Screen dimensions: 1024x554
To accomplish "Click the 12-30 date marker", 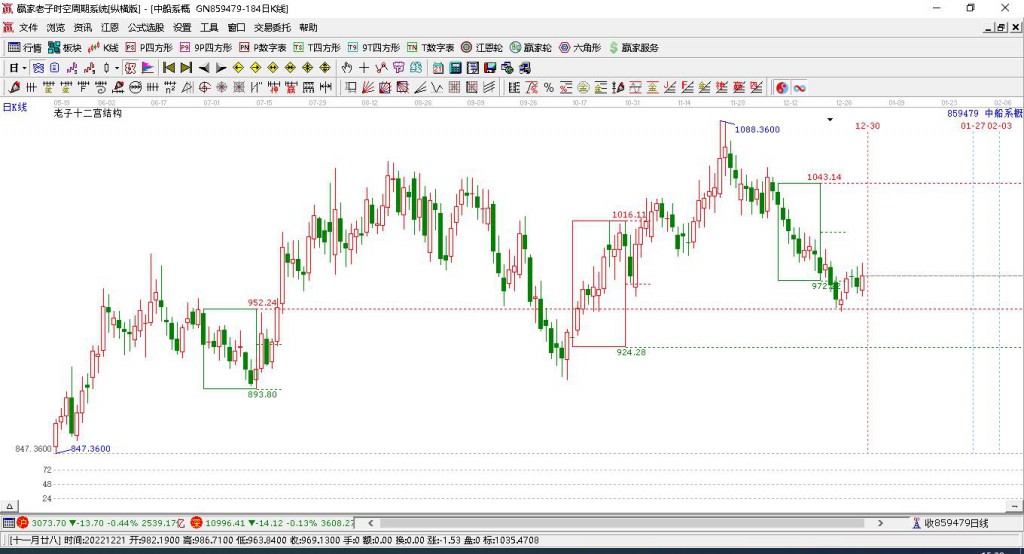I will click(x=867, y=126).
